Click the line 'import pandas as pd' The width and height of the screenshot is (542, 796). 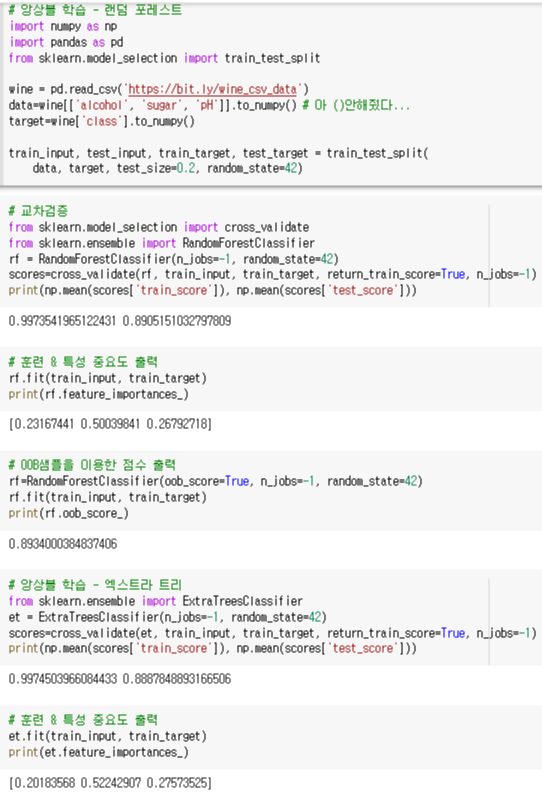(66, 42)
